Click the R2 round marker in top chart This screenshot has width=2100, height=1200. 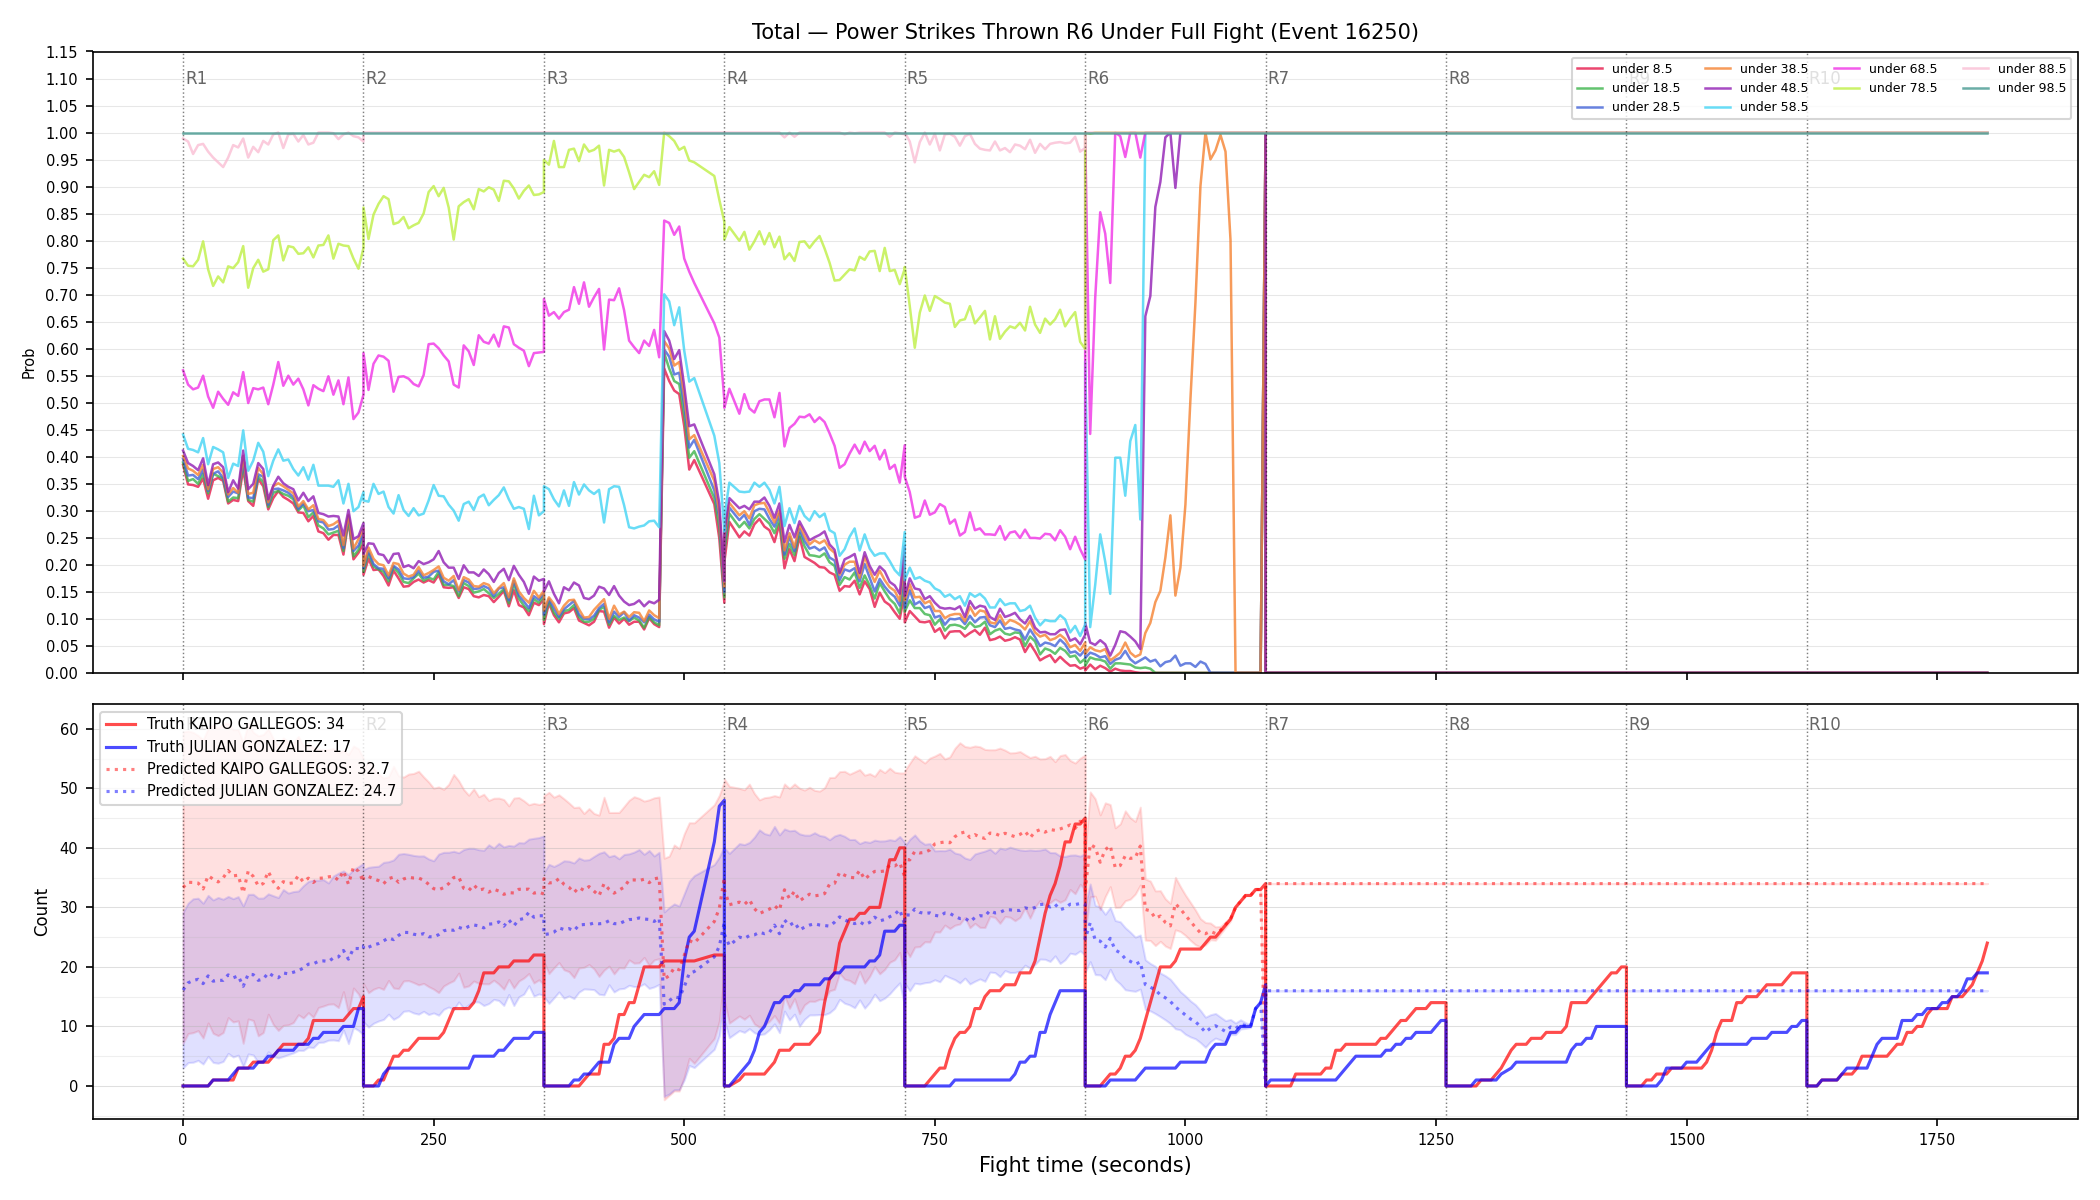tap(376, 78)
